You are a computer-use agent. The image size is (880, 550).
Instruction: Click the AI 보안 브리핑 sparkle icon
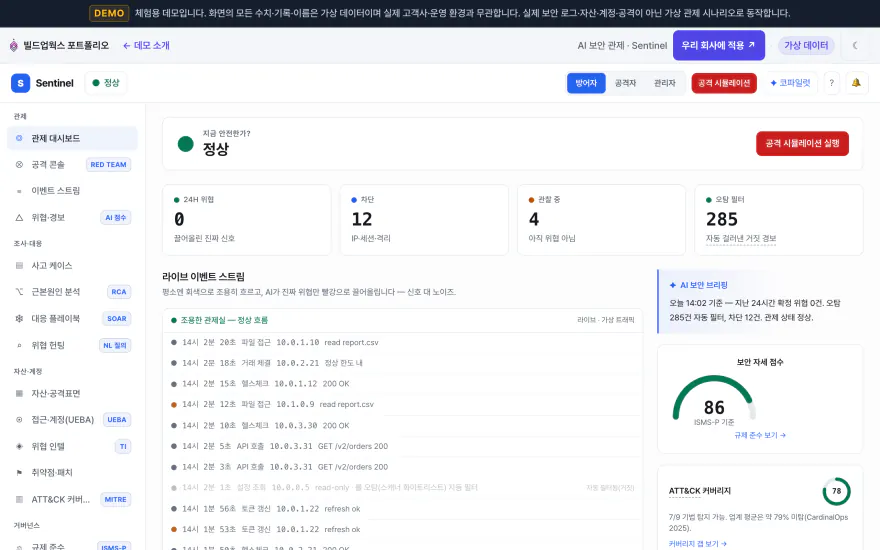(673, 285)
